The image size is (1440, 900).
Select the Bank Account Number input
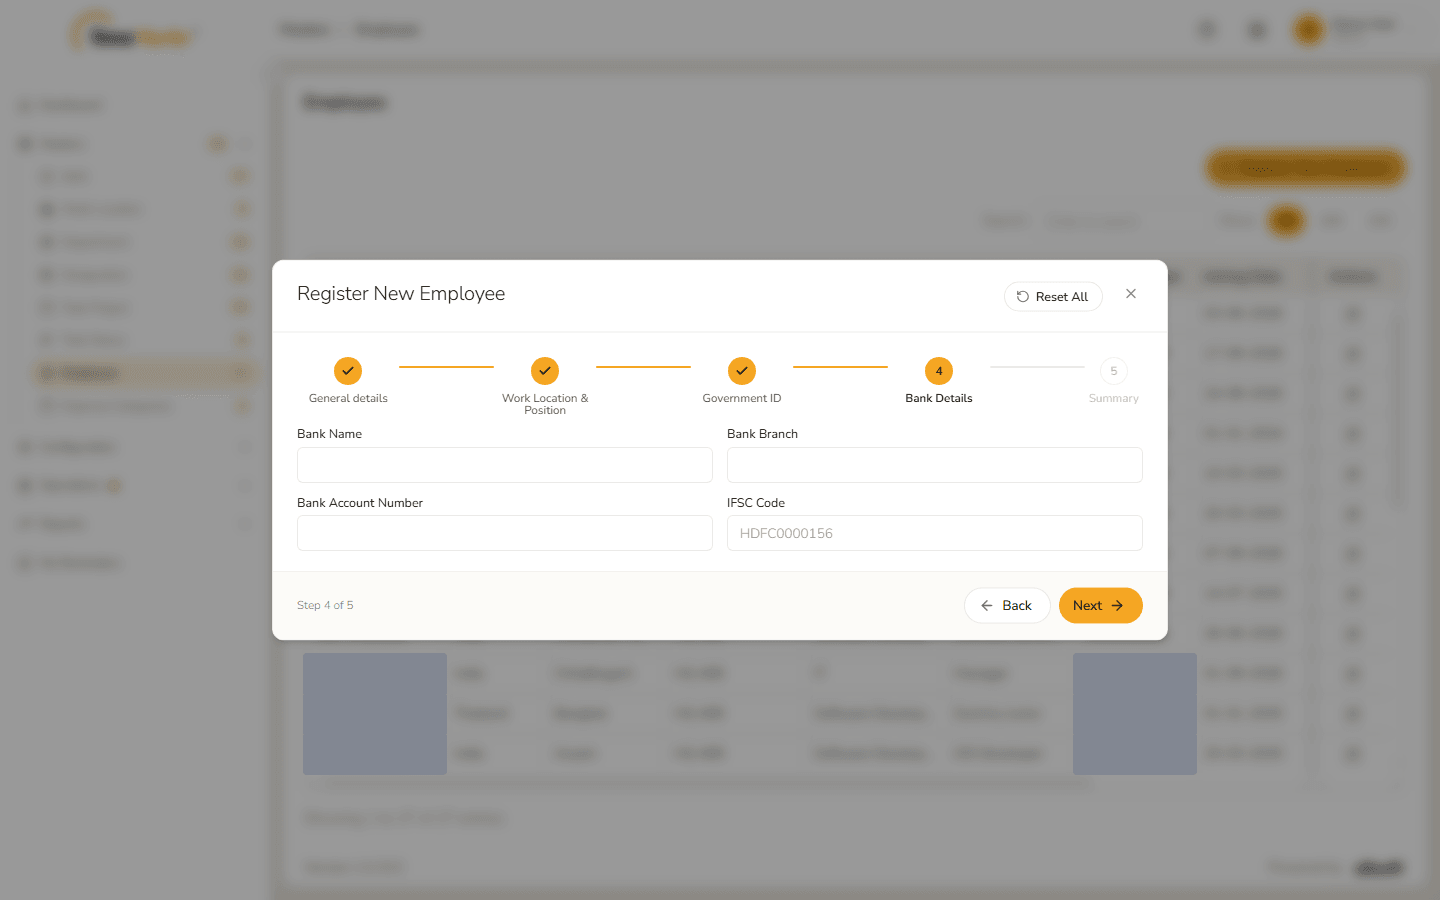point(505,533)
